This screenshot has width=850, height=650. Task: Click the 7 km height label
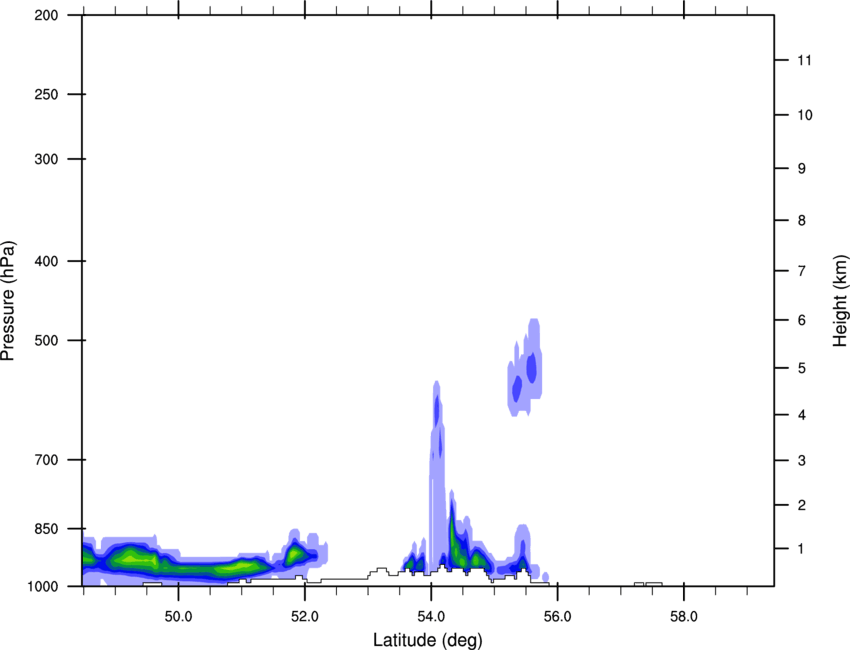pos(801,271)
